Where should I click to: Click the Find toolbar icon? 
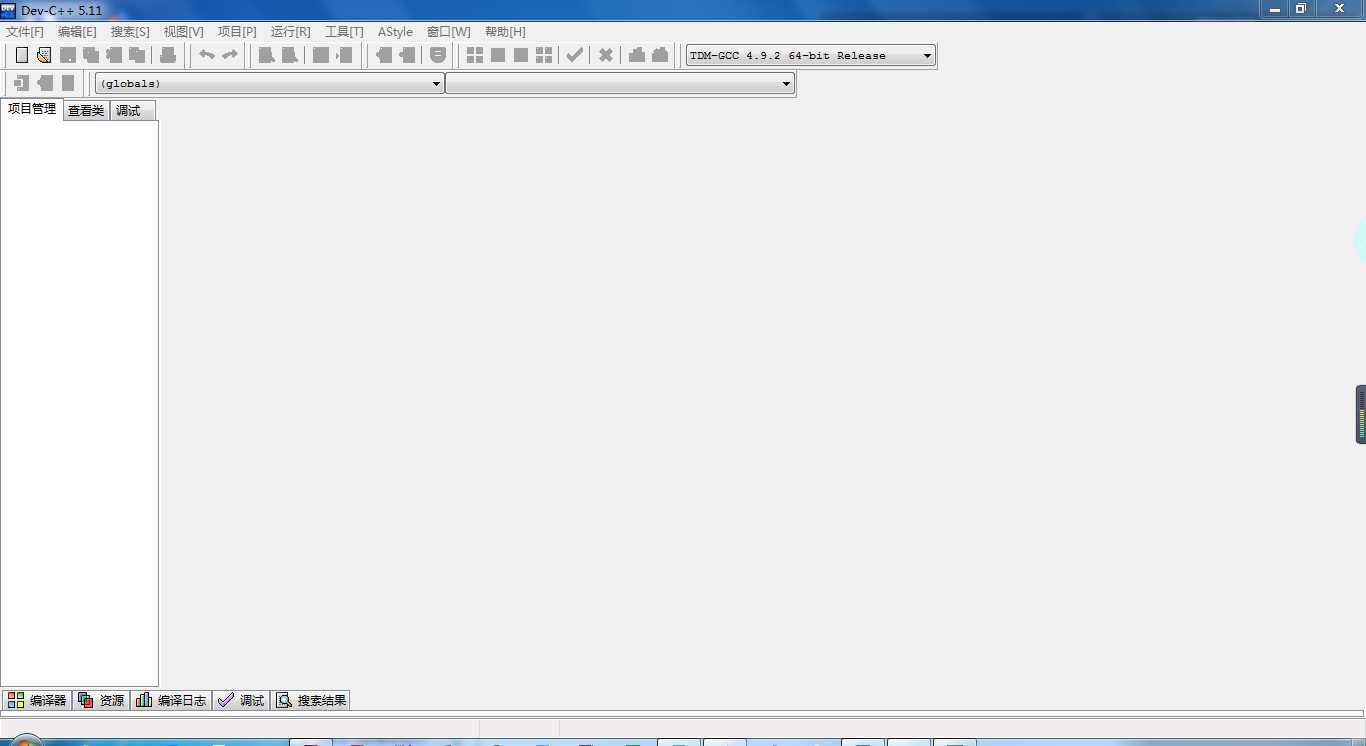coord(267,55)
